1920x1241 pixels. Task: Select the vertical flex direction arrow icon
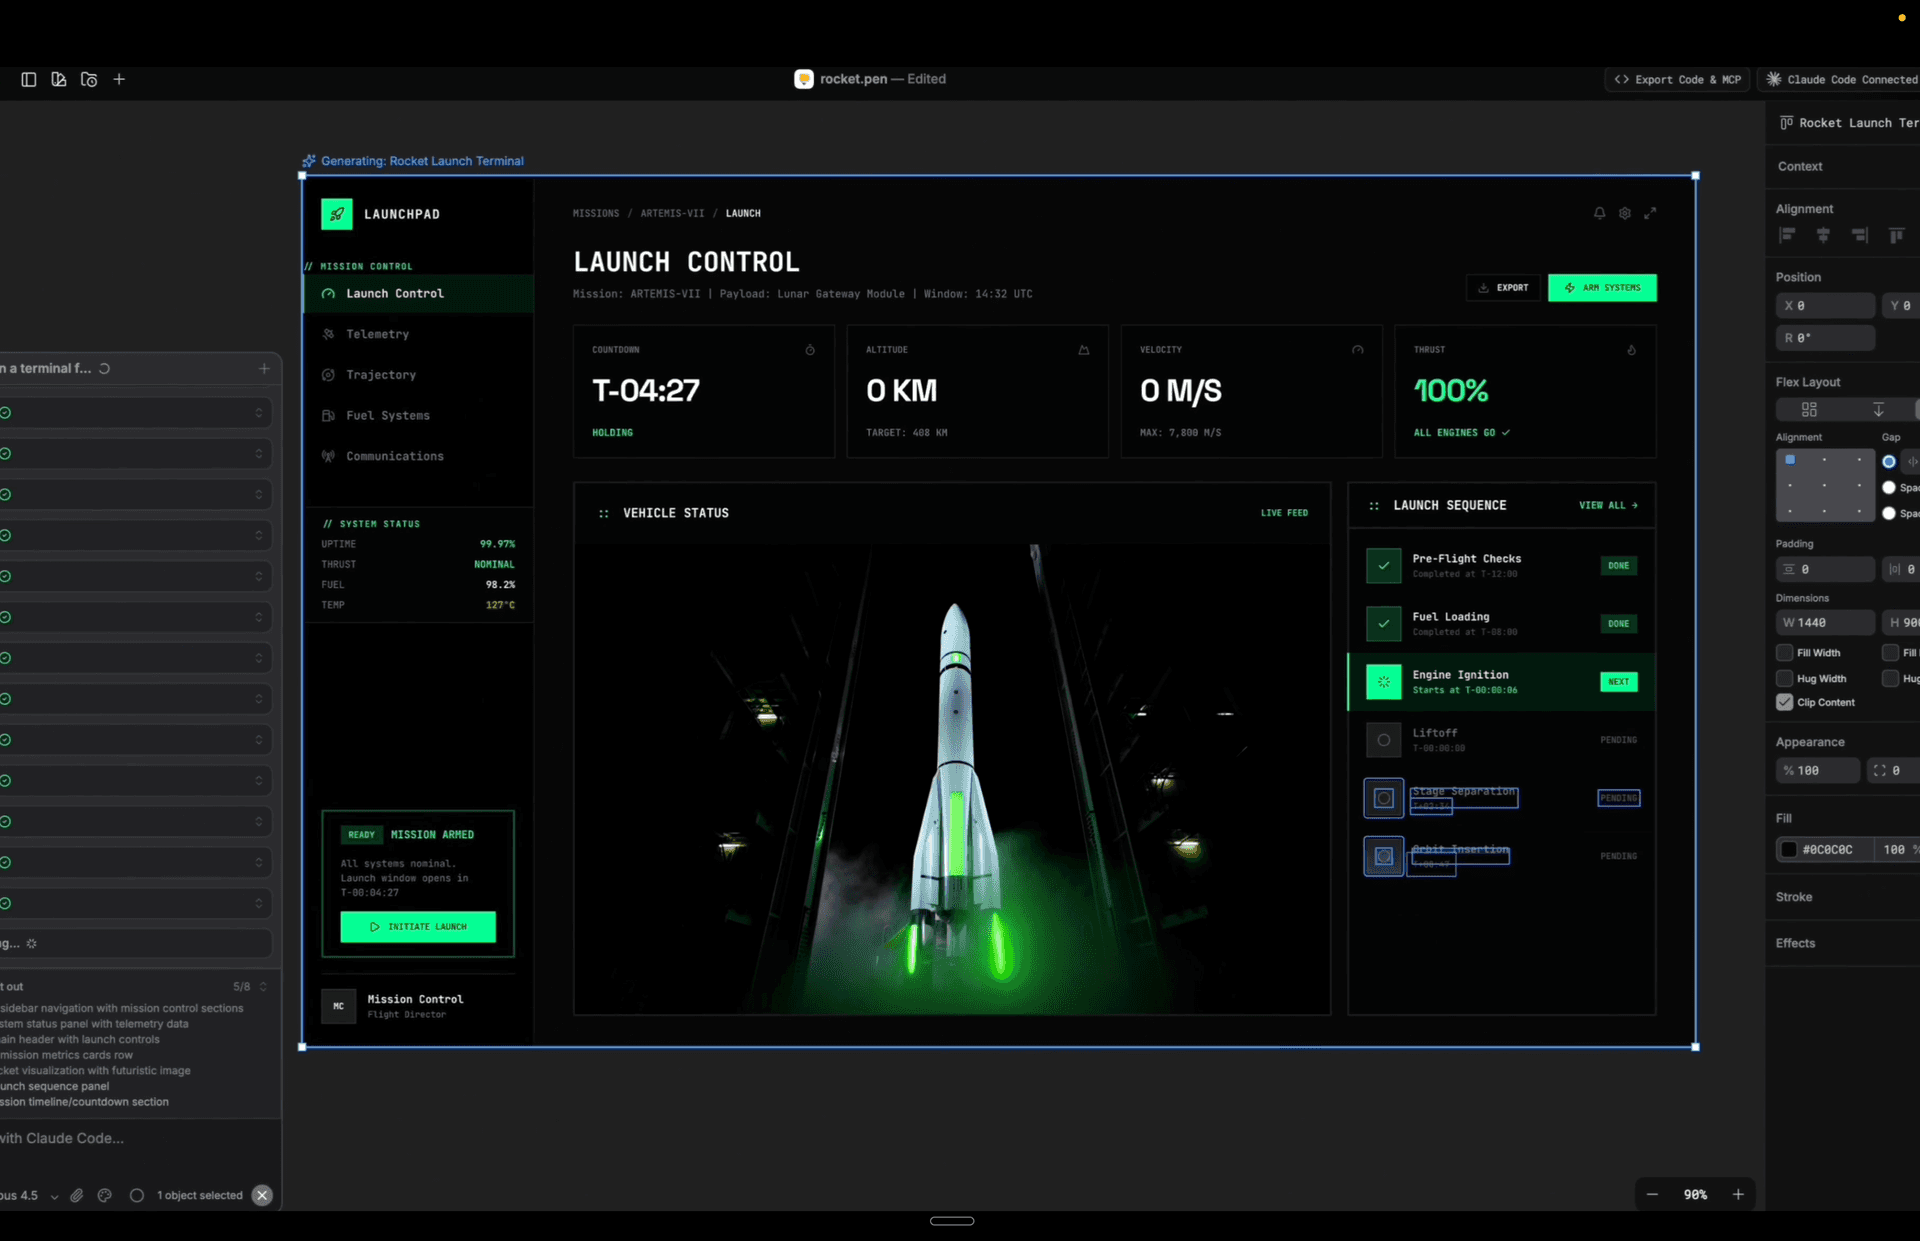coord(1878,409)
